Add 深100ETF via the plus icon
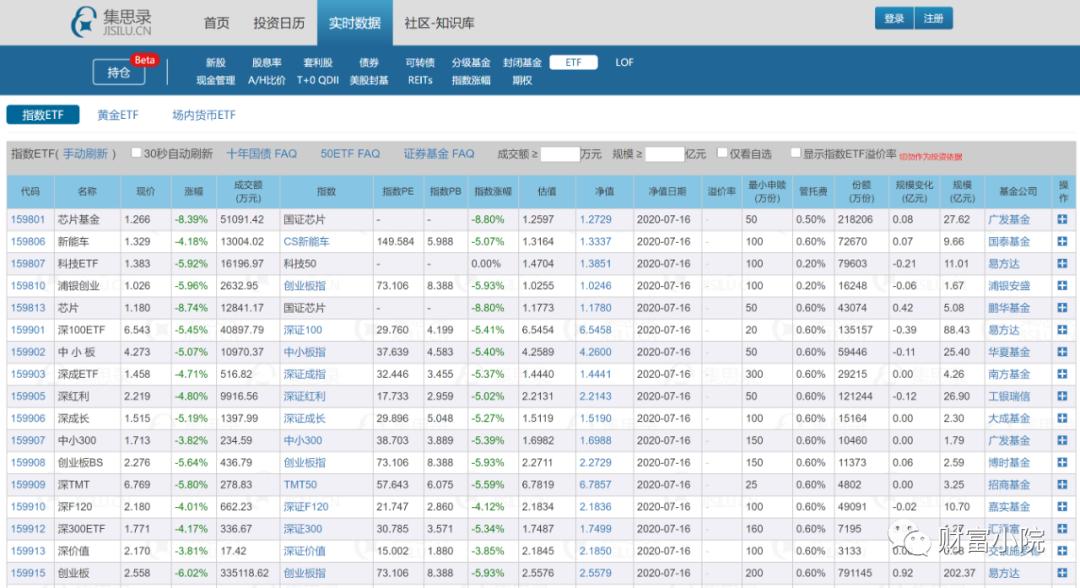Screen dimensions: 1080x588 (x=1060, y=327)
